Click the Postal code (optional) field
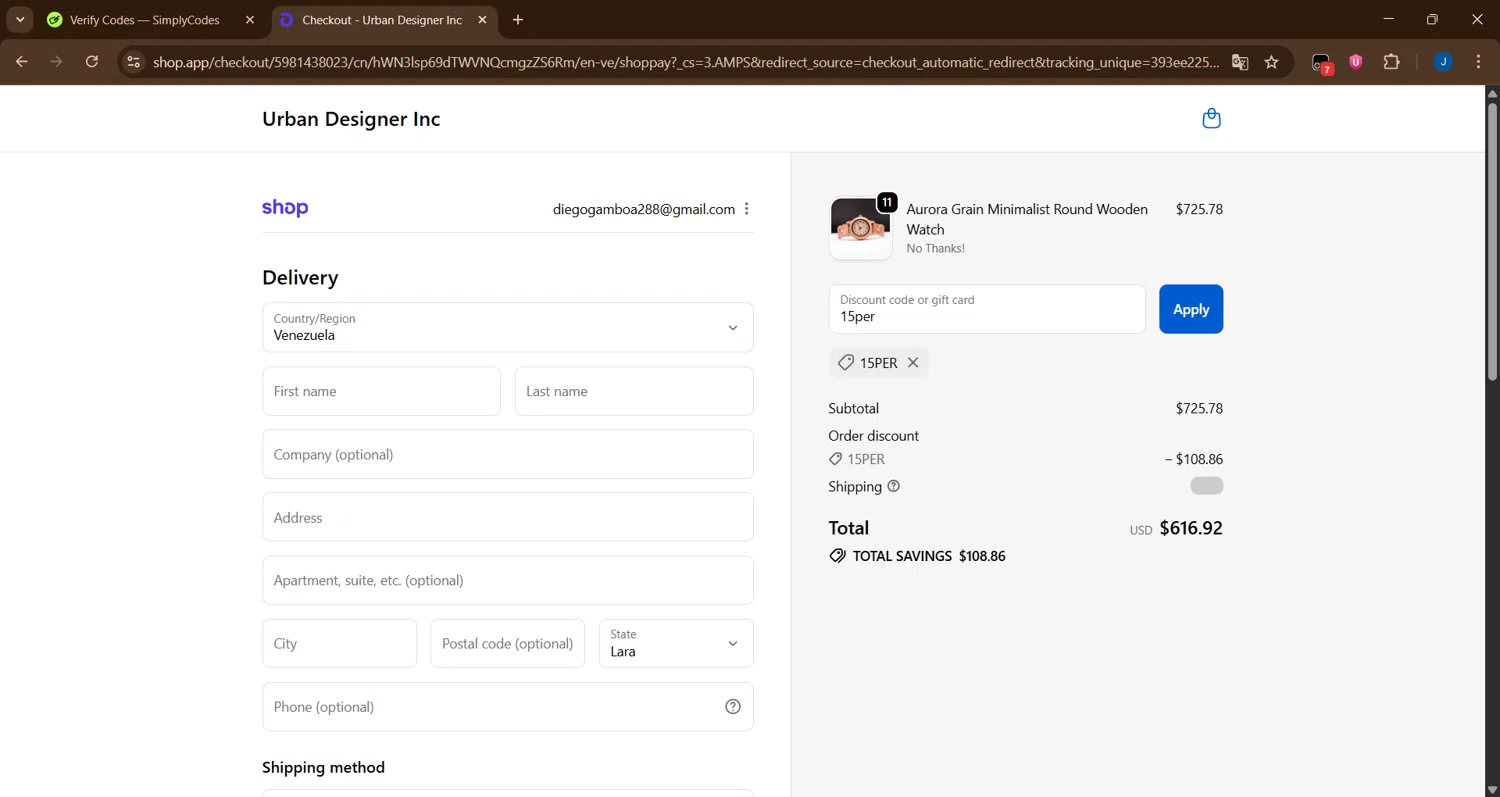This screenshot has height=797, width=1500. click(507, 643)
